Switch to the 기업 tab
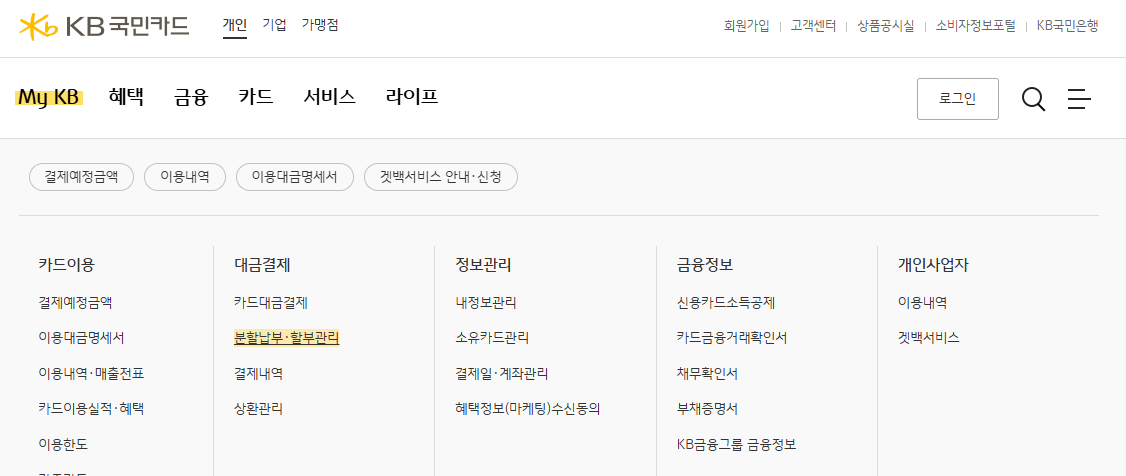The image size is (1126, 476). 274,25
